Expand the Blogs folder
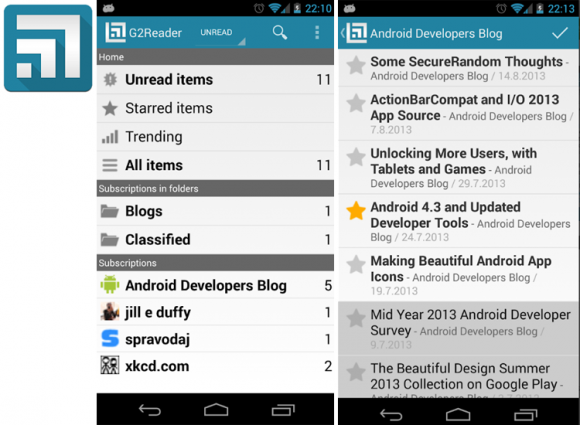The image size is (580, 425). coord(215,211)
